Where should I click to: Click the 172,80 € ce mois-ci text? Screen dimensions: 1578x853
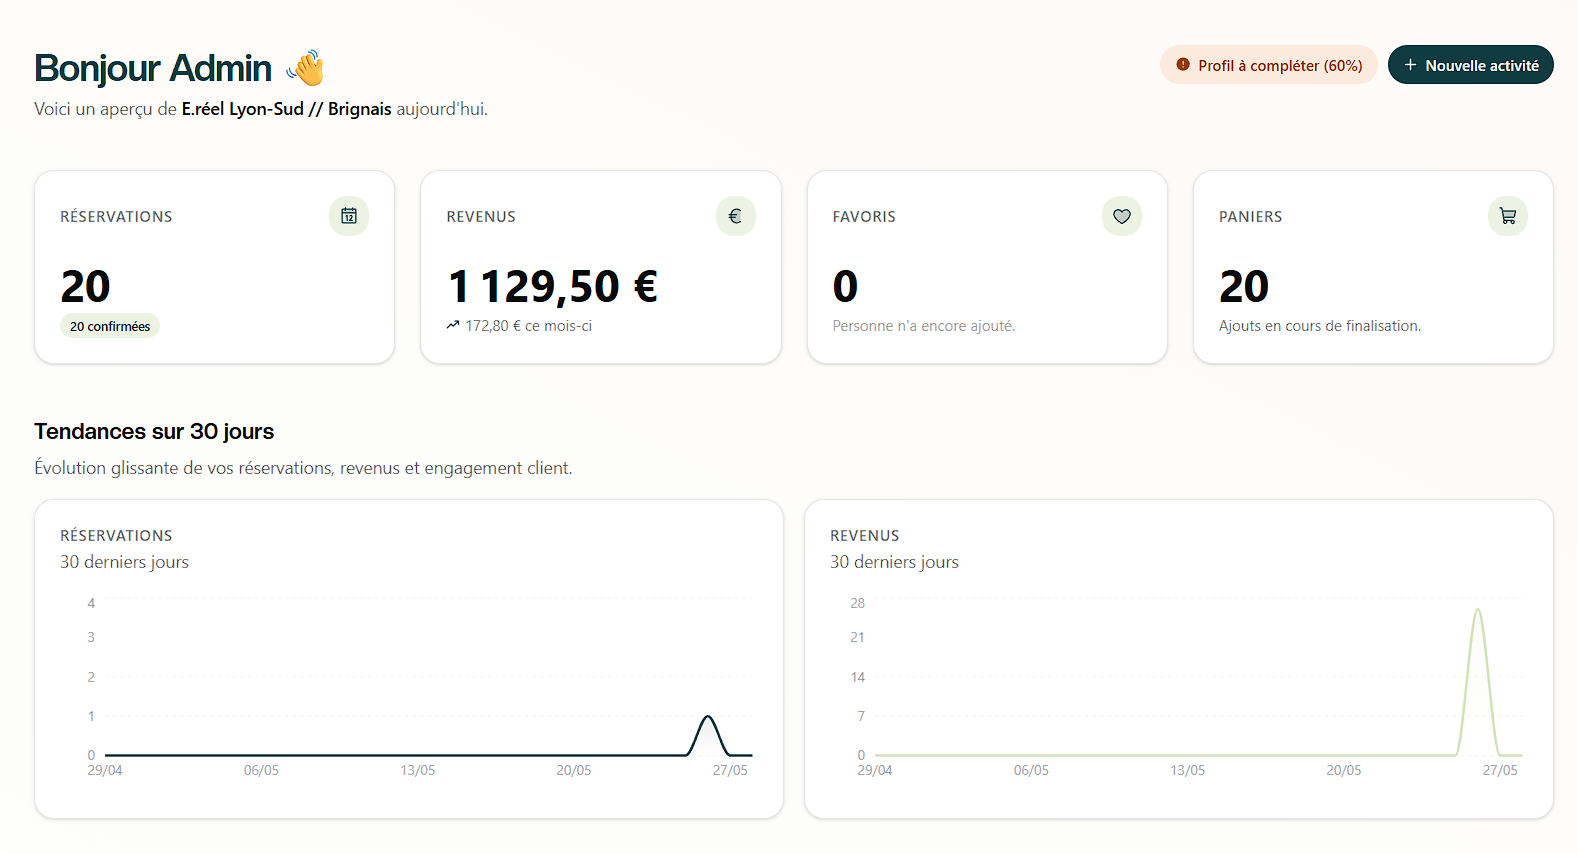528,326
